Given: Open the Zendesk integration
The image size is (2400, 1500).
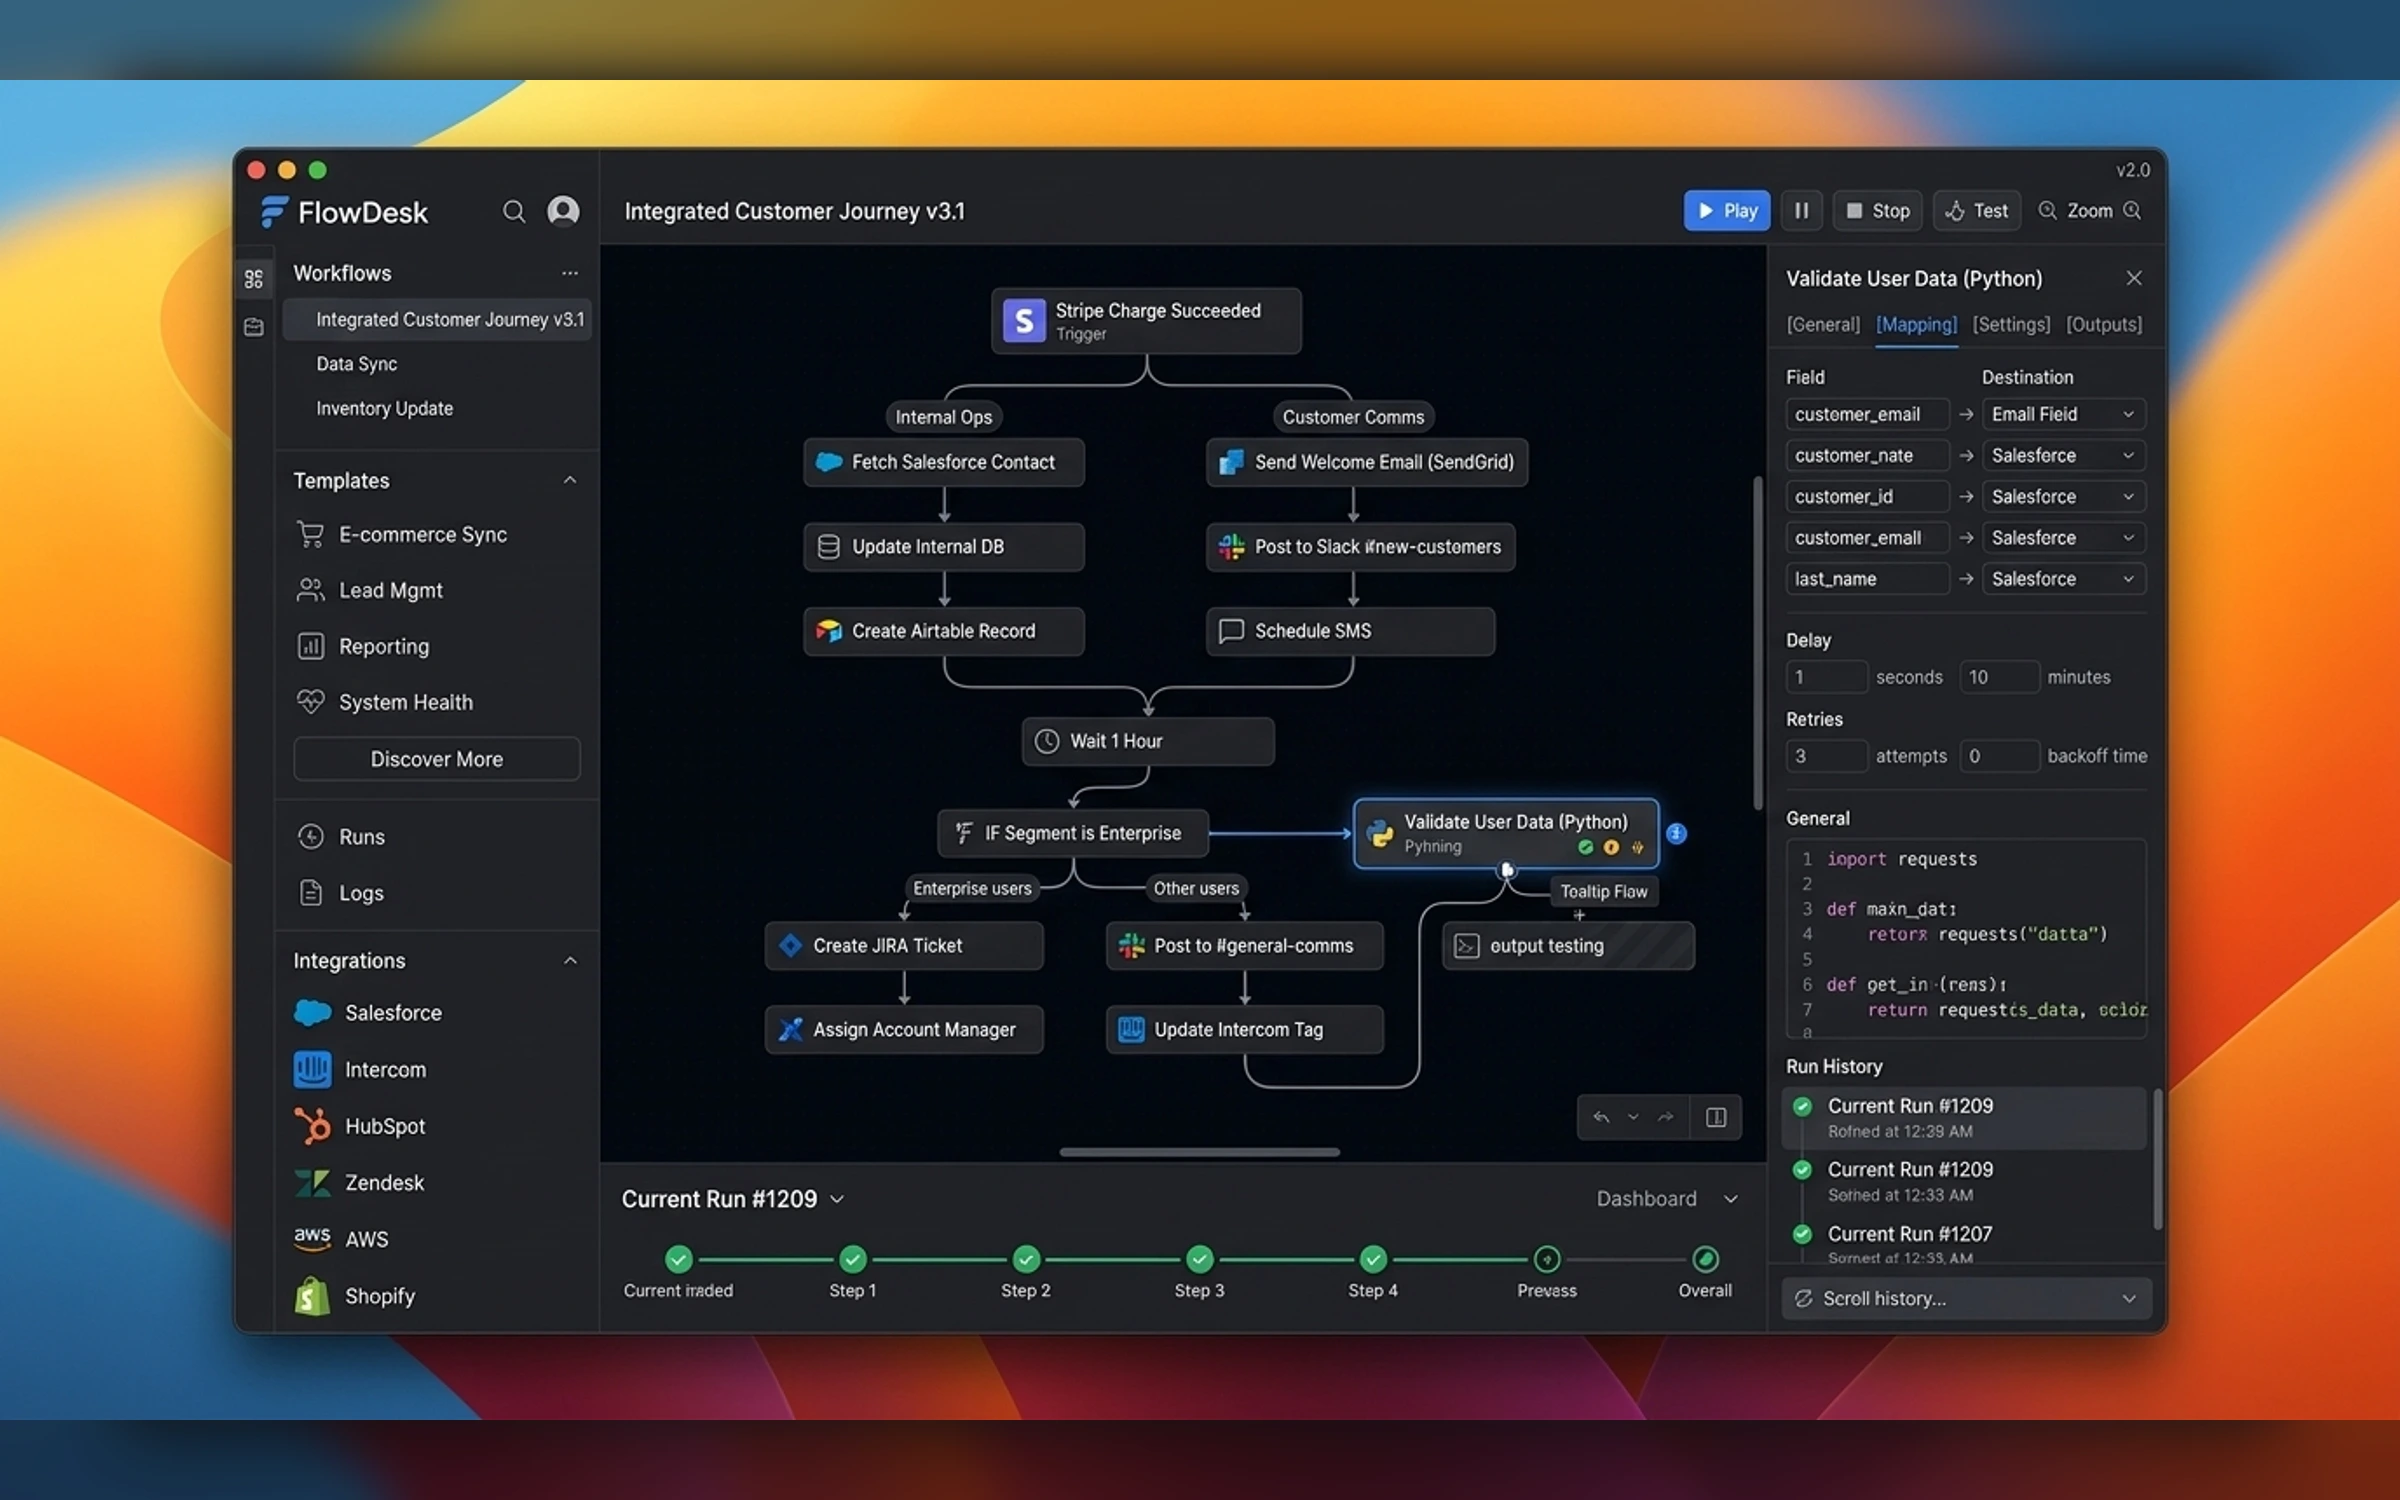Looking at the screenshot, I should 360,1183.
